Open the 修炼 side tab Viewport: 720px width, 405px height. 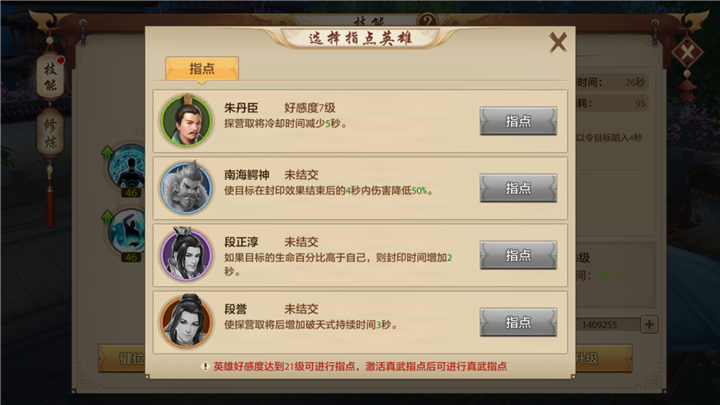51,133
